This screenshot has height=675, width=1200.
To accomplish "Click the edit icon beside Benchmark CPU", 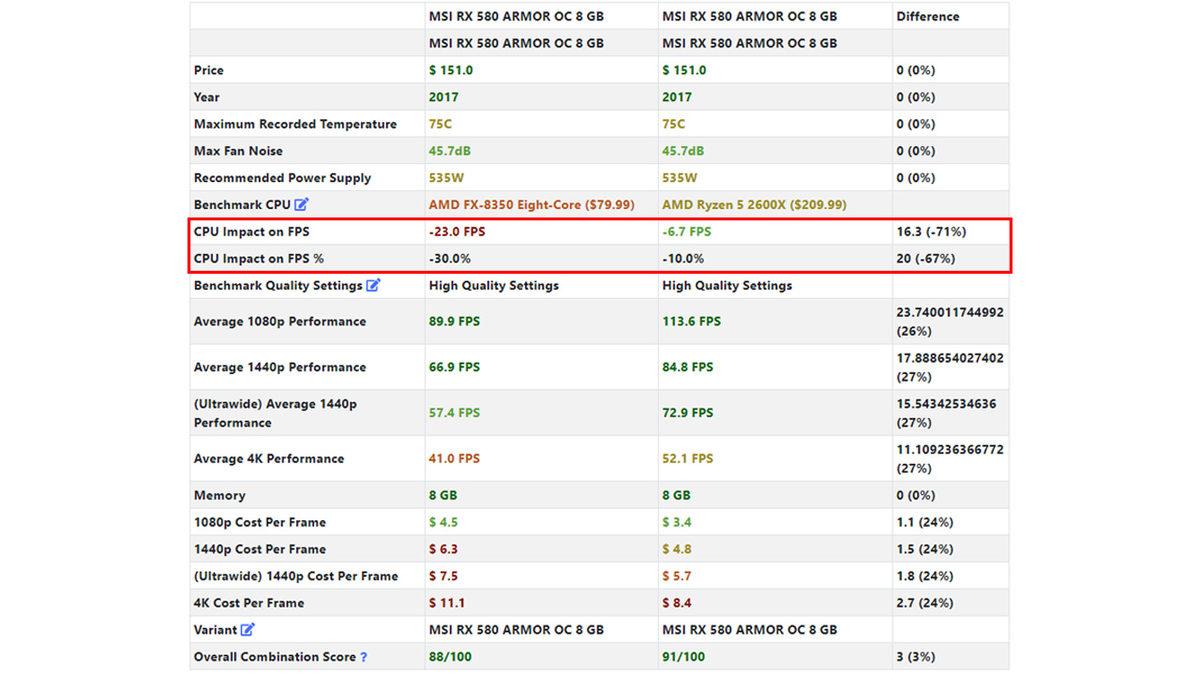I will (x=302, y=204).
